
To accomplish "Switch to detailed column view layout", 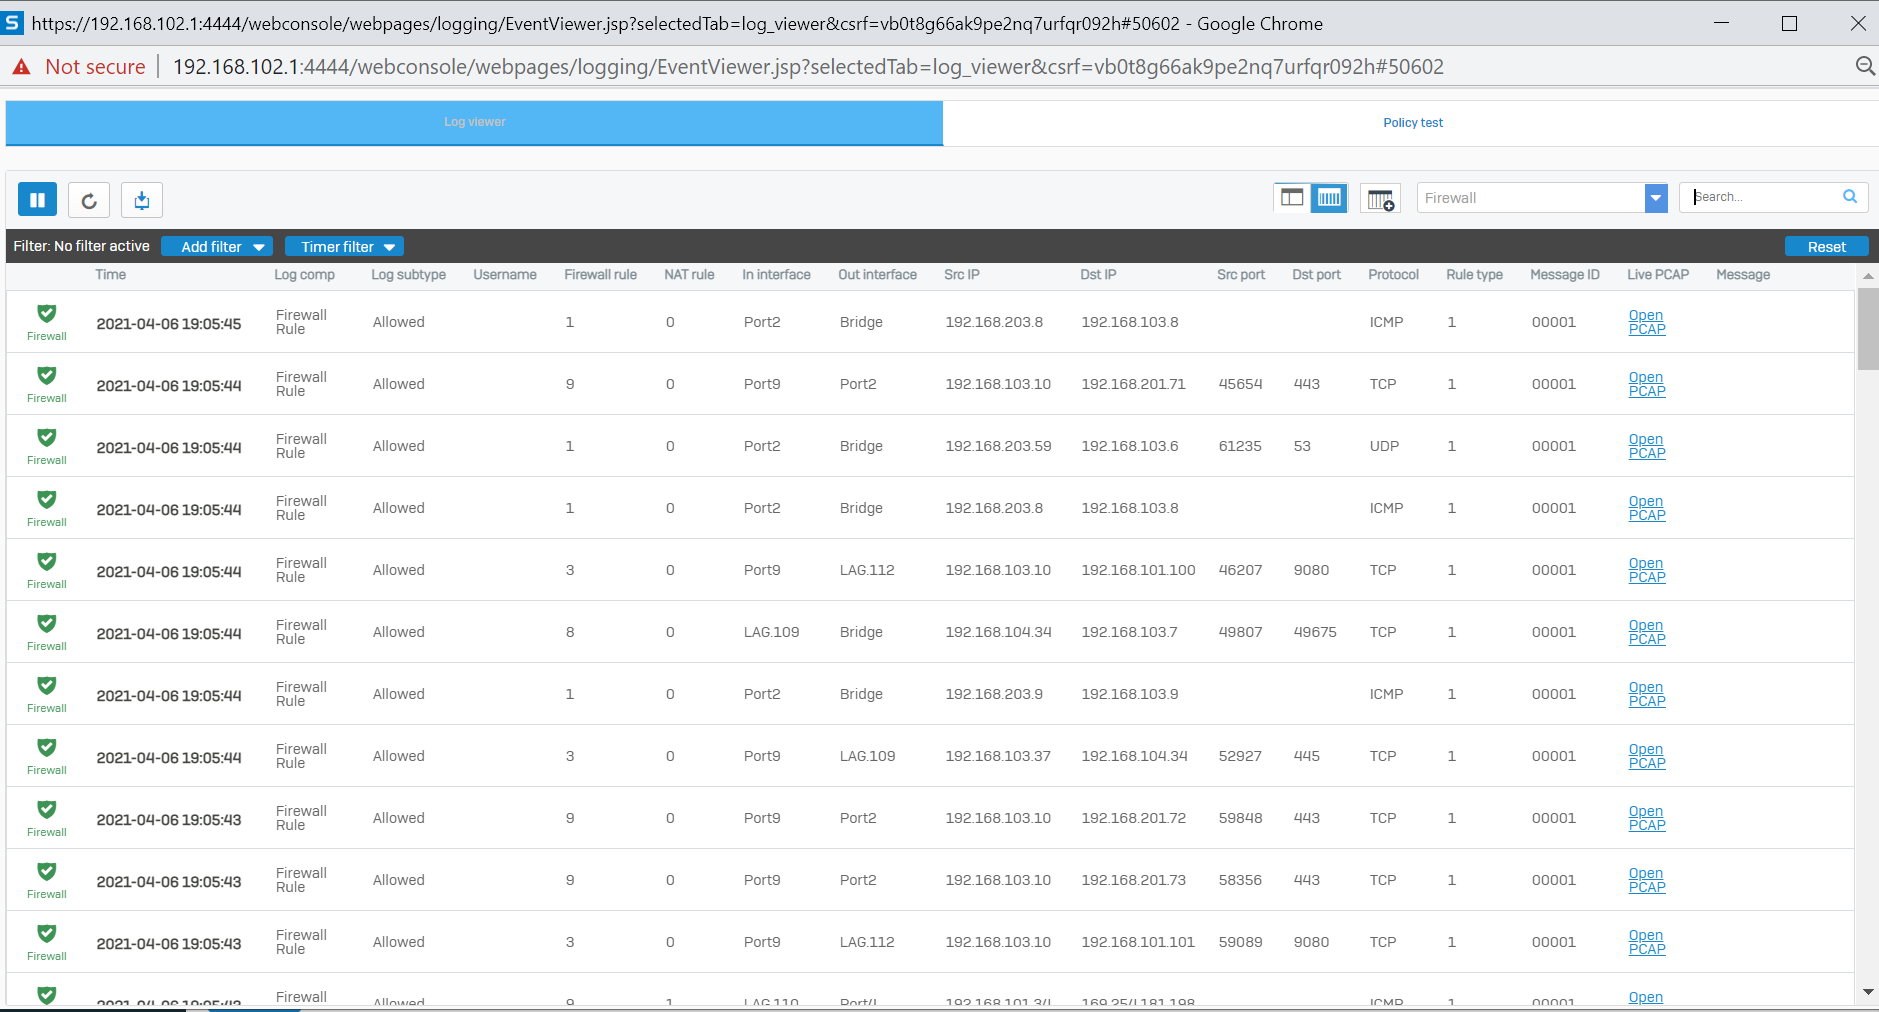I will click(x=1330, y=198).
